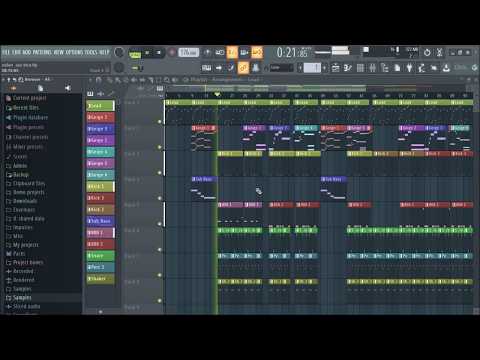Screen dimensions: 480x360
Task: Toggle the orange loop recording icon in top row
Action: [257, 52]
